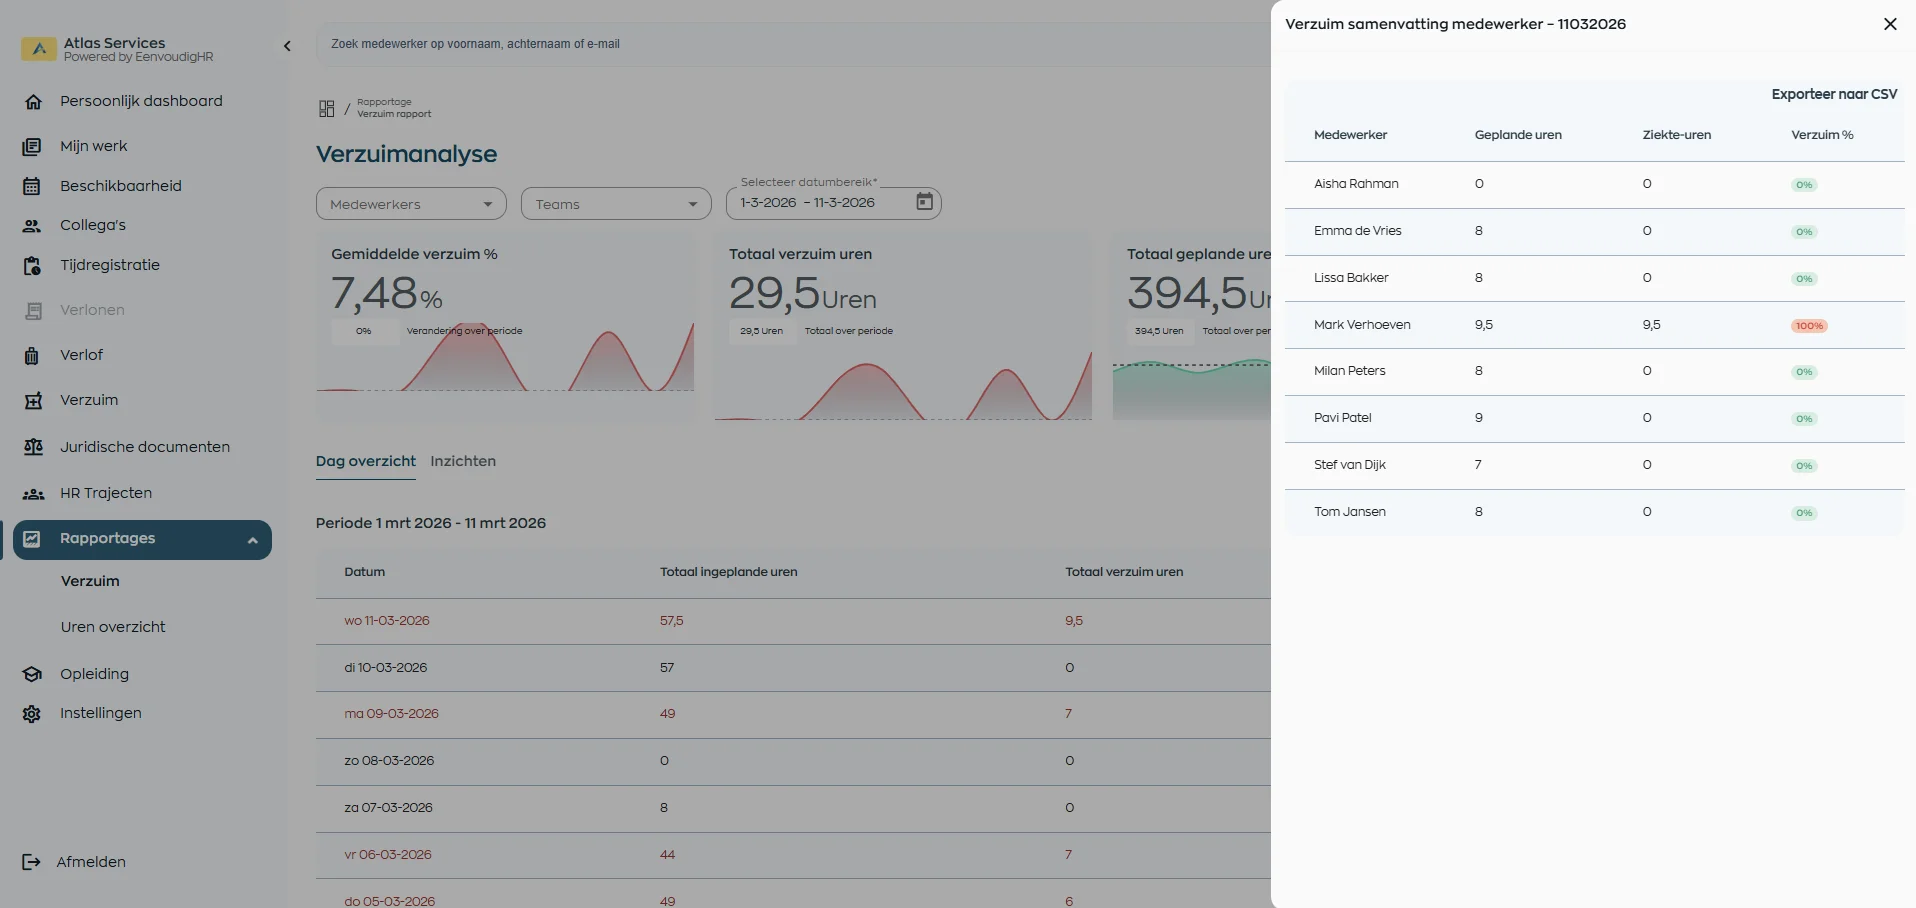Close the Verzuim samenvatting panel
The width and height of the screenshot is (1916, 908).
coord(1889,24)
